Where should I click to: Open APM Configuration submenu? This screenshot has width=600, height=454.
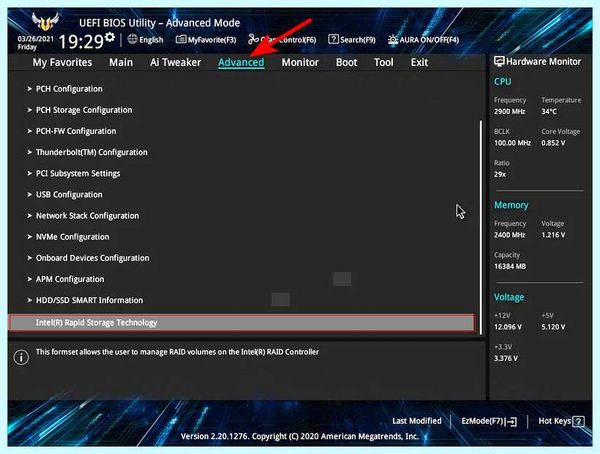70,279
